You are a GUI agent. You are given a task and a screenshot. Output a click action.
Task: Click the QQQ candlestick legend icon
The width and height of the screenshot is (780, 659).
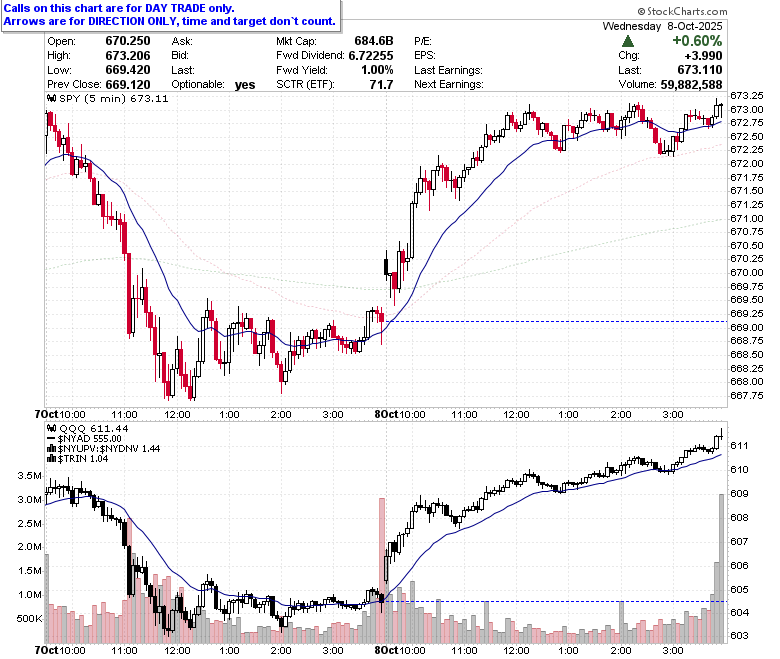click(51, 429)
